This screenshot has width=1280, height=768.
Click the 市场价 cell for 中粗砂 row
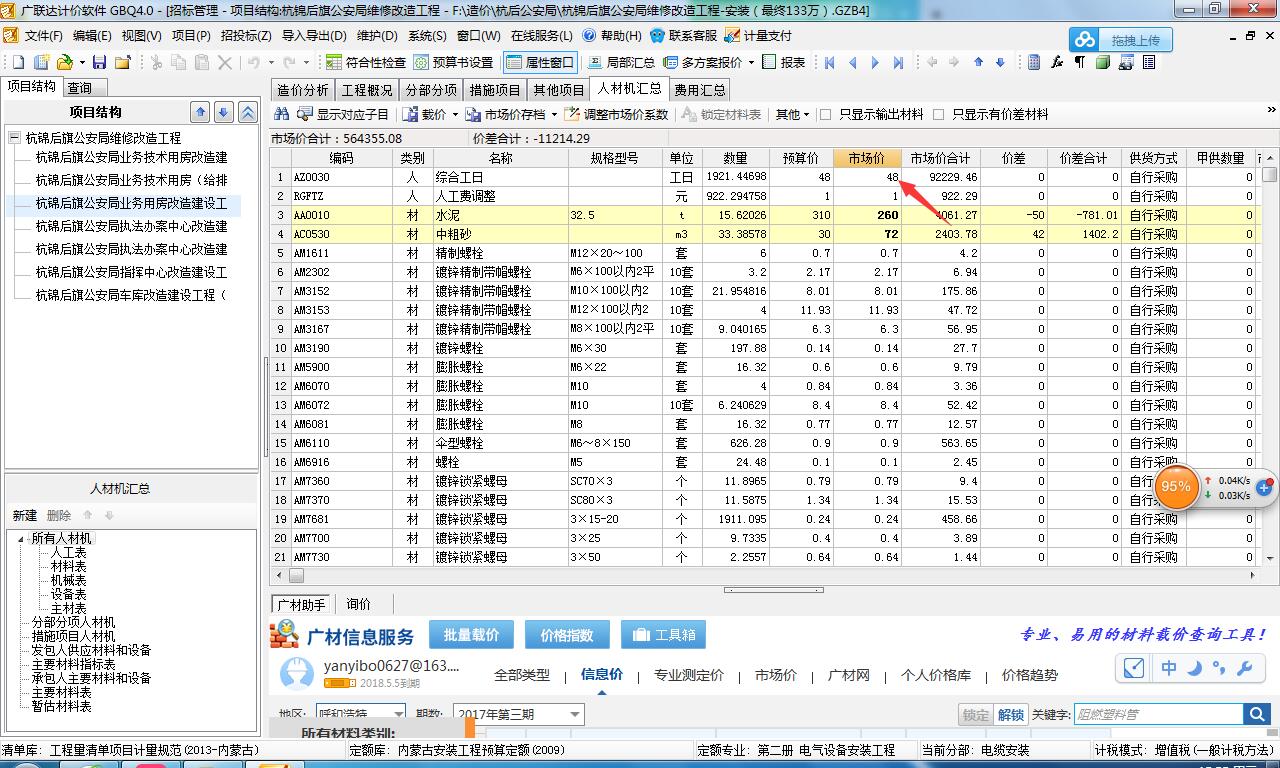[867, 234]
